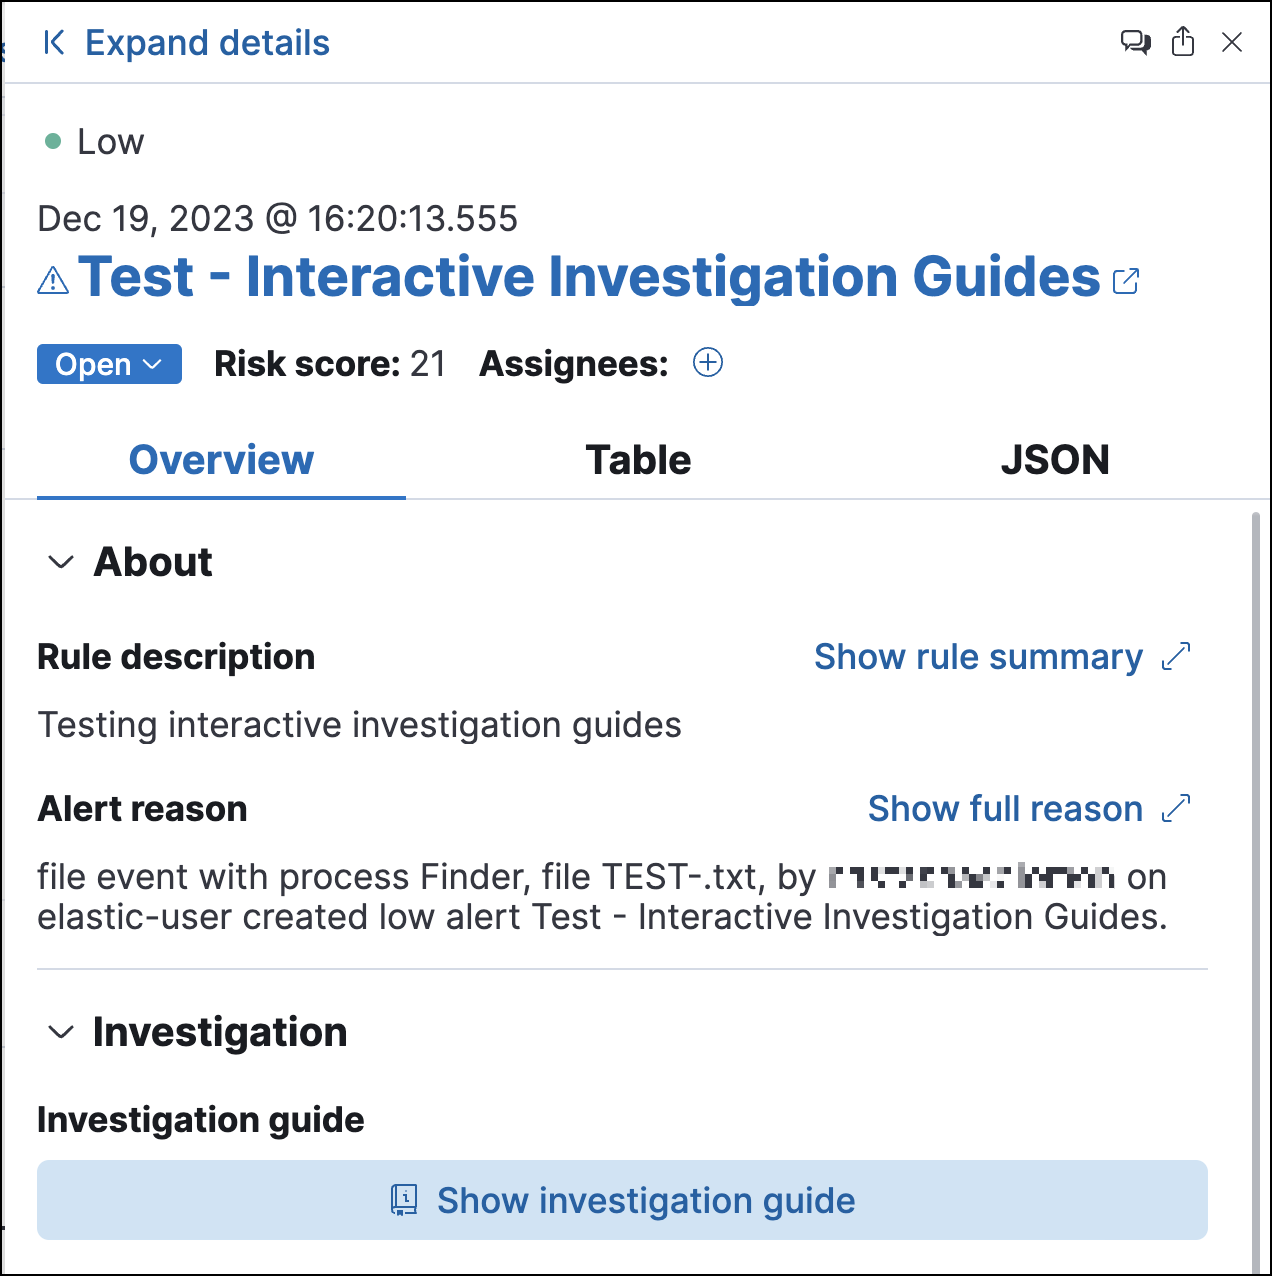Click the popout icon beside Show full reason
This screenshot has width=1272, height=1276.
pos(1177,806)
